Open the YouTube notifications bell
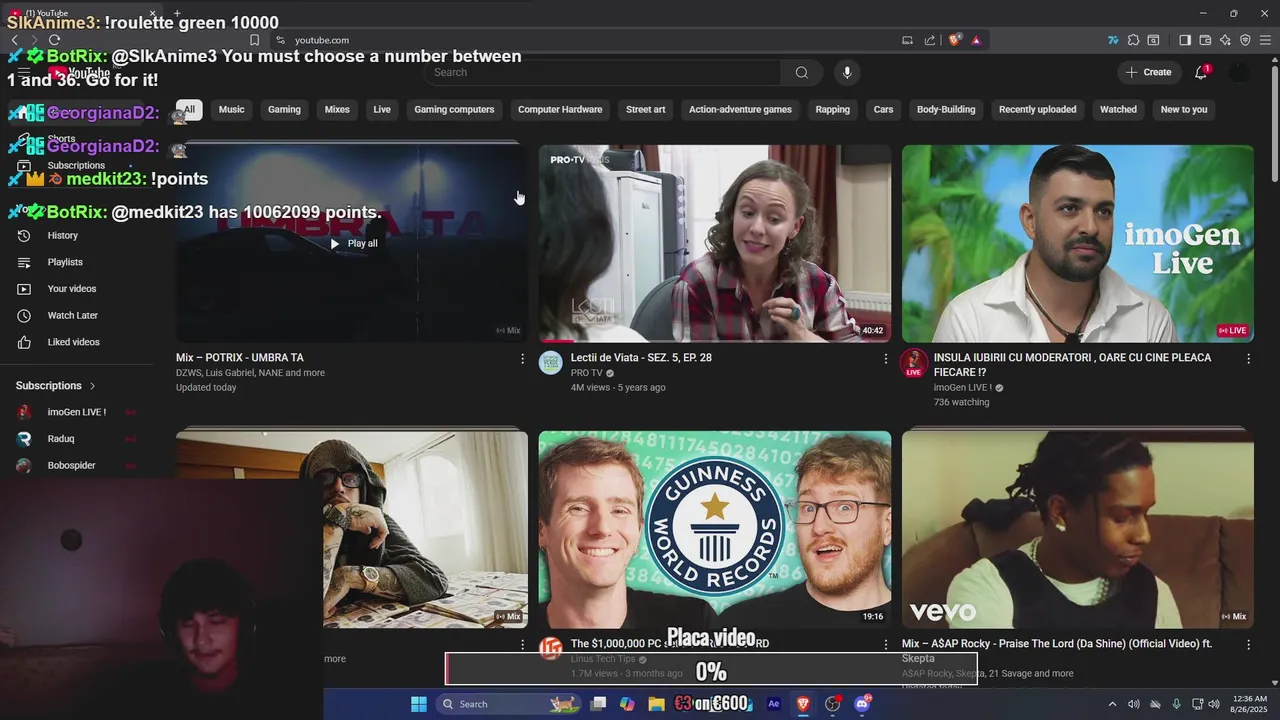1280x720 pixels. tap(1201, 72)
